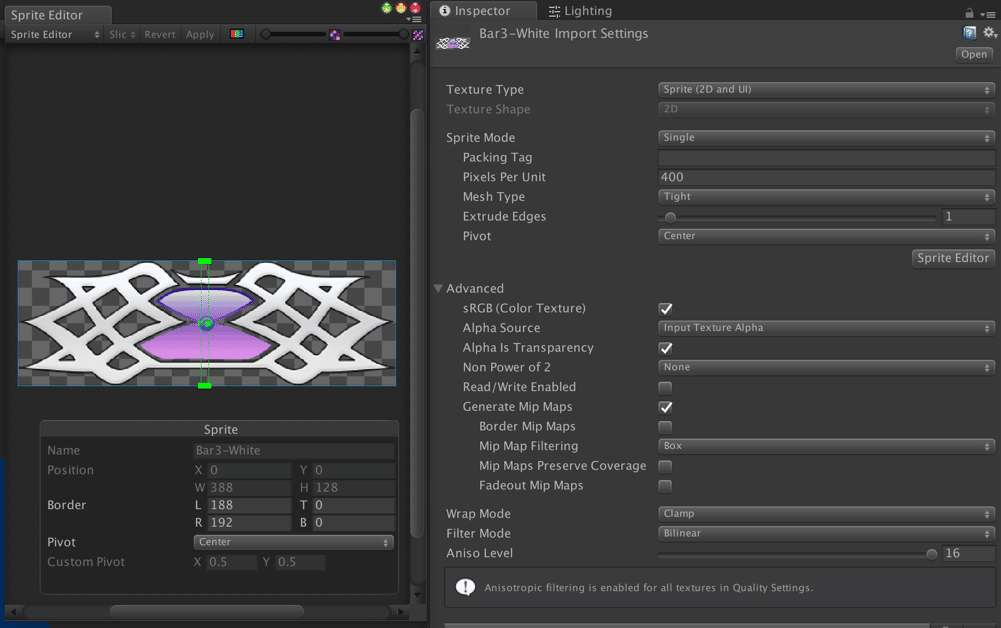Change the Wrap Mode dropdown from Clamp
1001x628 pixels.
(825, 513)
